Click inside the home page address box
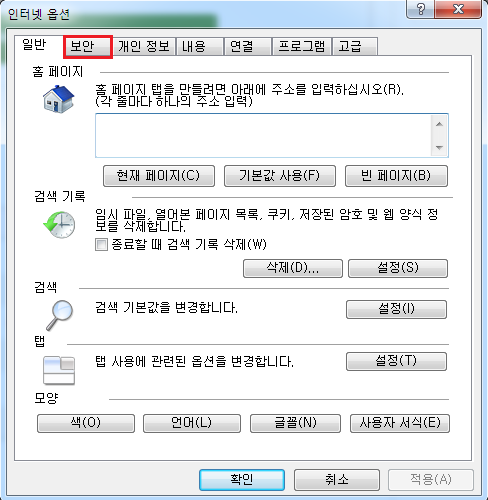 [x=263, y=136]
